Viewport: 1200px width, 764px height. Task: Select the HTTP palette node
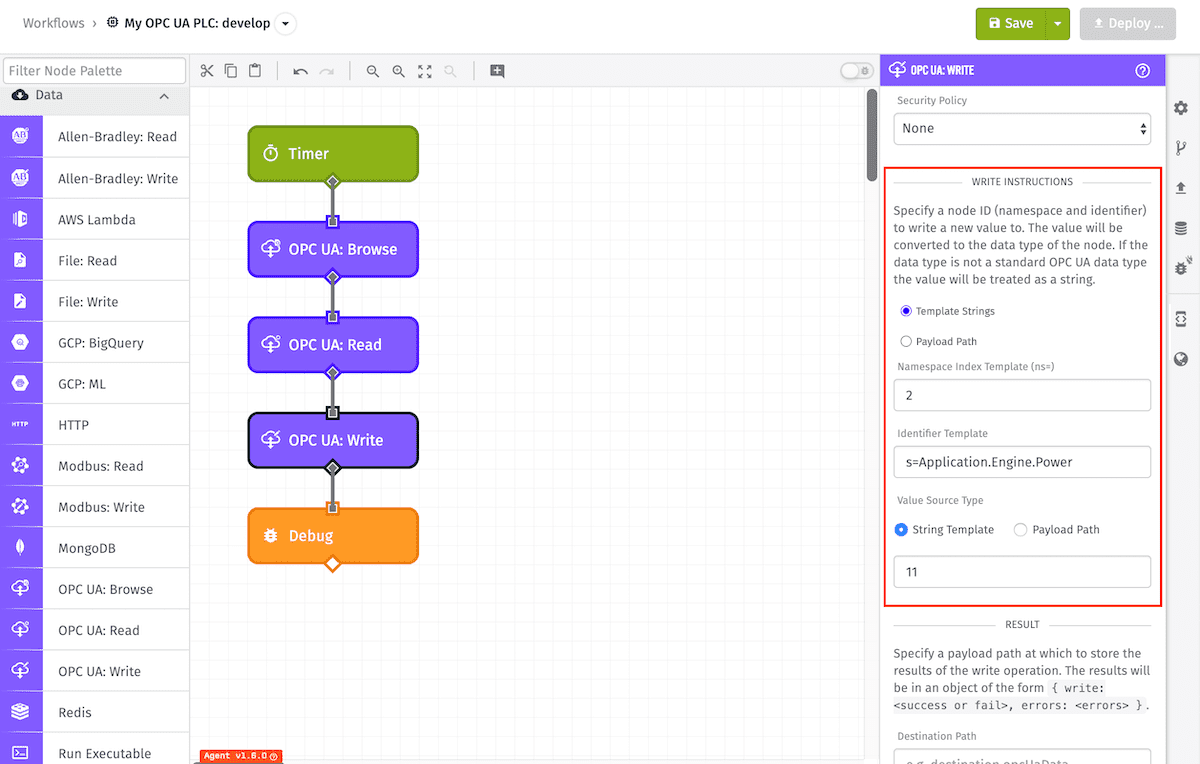95,425
